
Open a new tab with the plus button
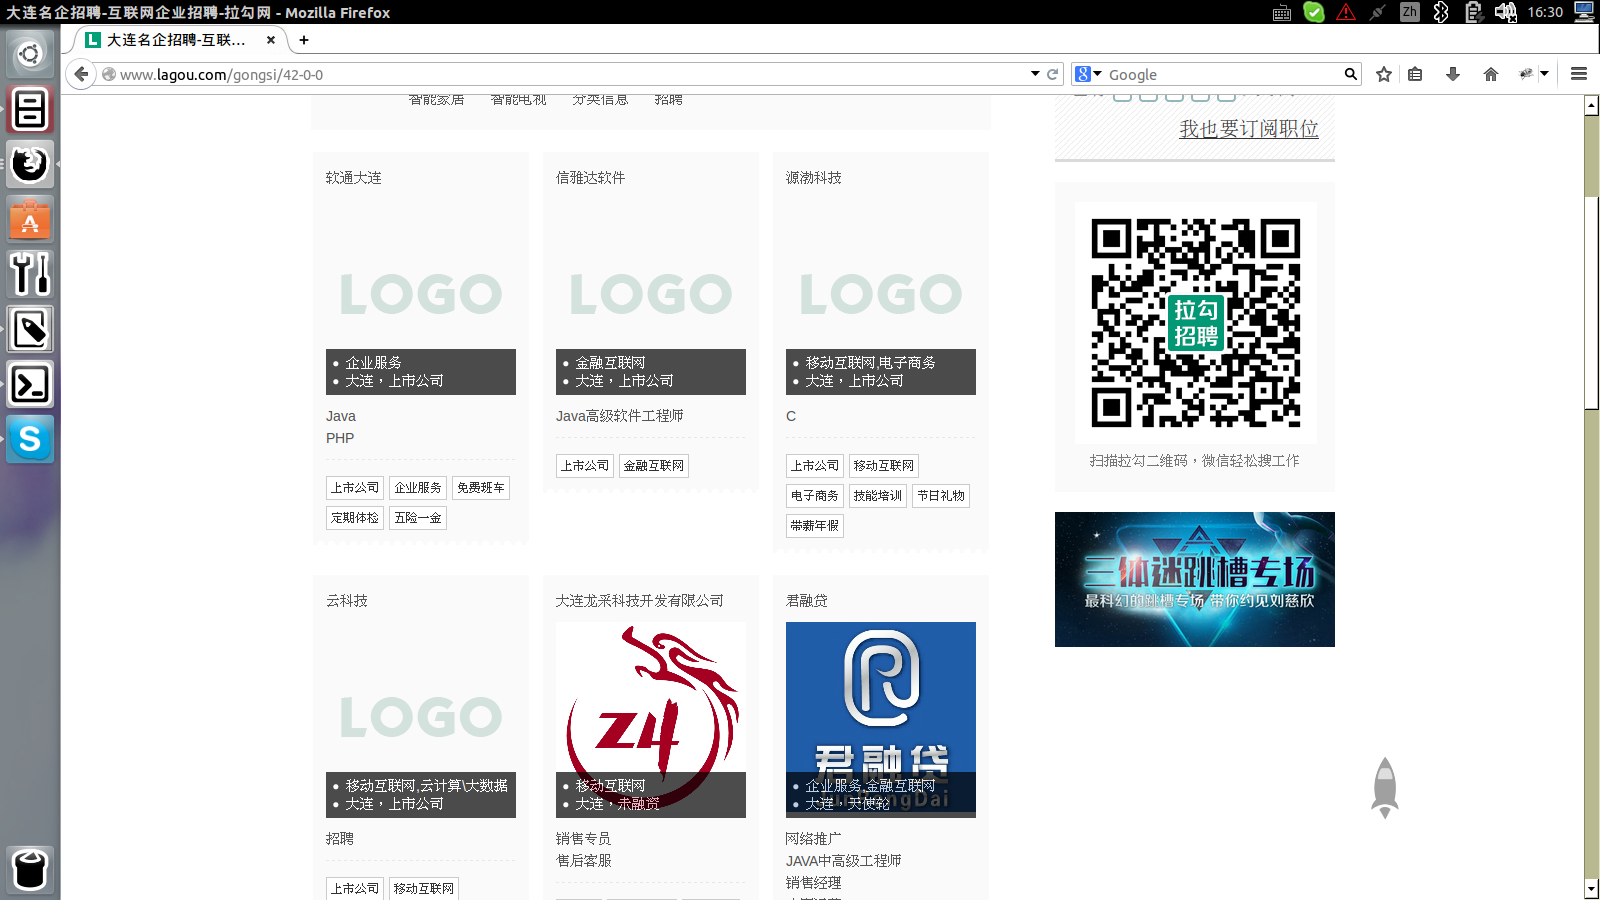[x=304, y=40]
